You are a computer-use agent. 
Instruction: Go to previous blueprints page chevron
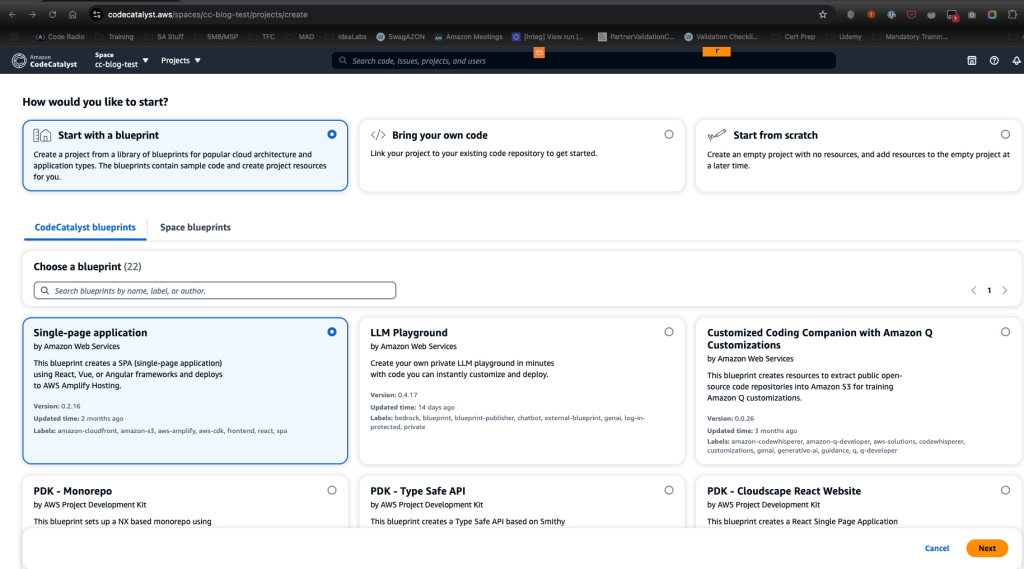pos(974,291)
